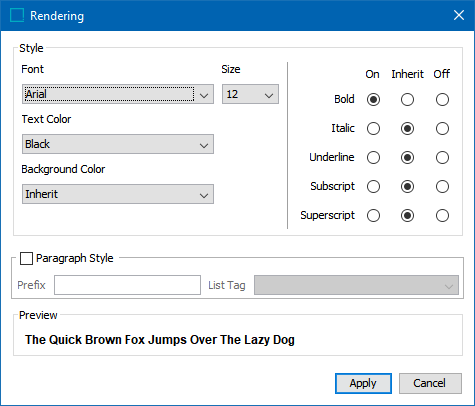Click the Apply button
The image size is (475, 406).
coord(363,383)
